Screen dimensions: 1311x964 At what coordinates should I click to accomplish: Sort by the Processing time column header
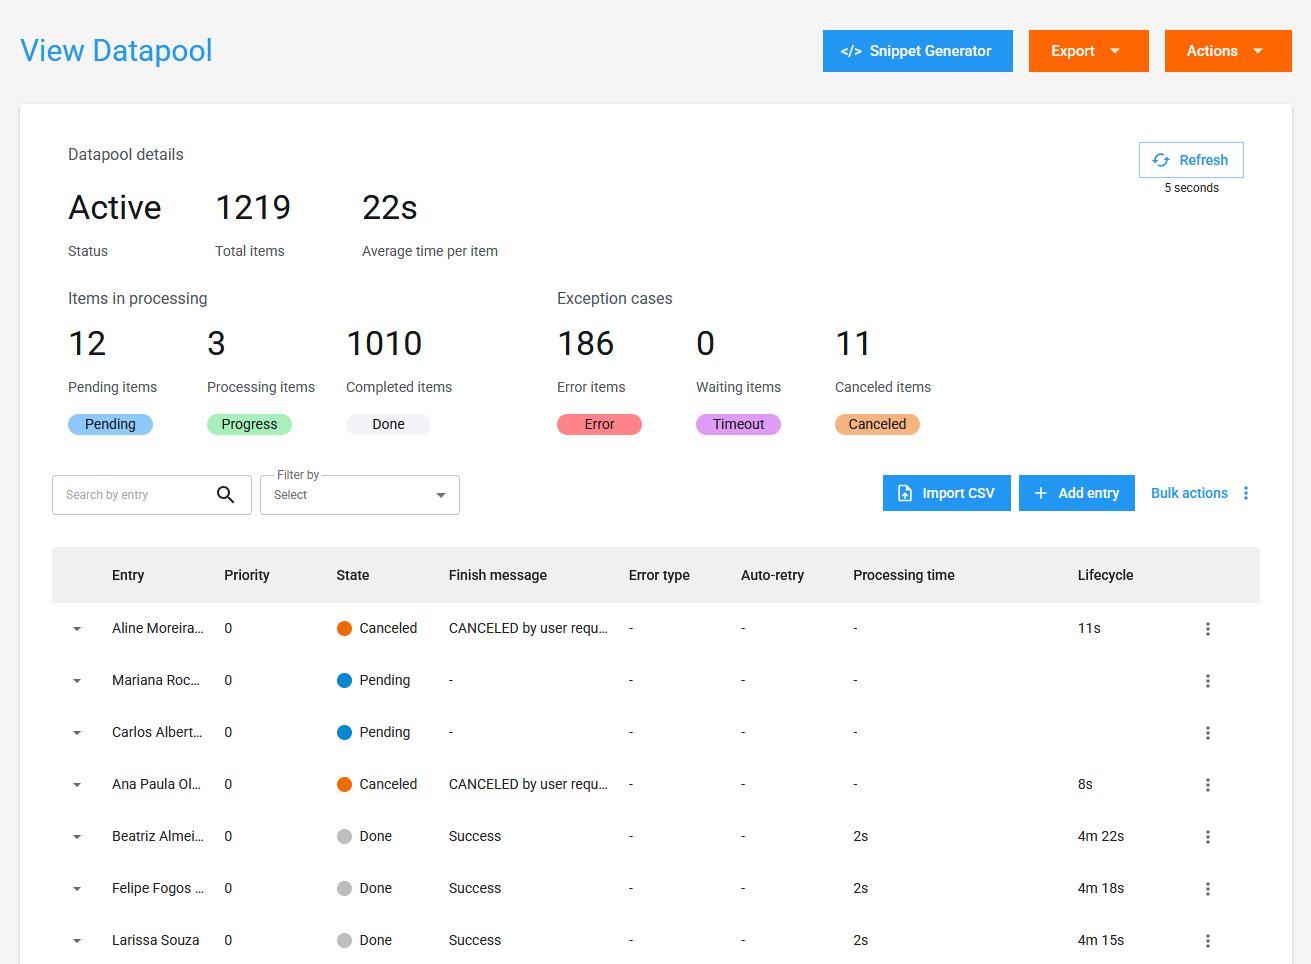click(903, 575)
